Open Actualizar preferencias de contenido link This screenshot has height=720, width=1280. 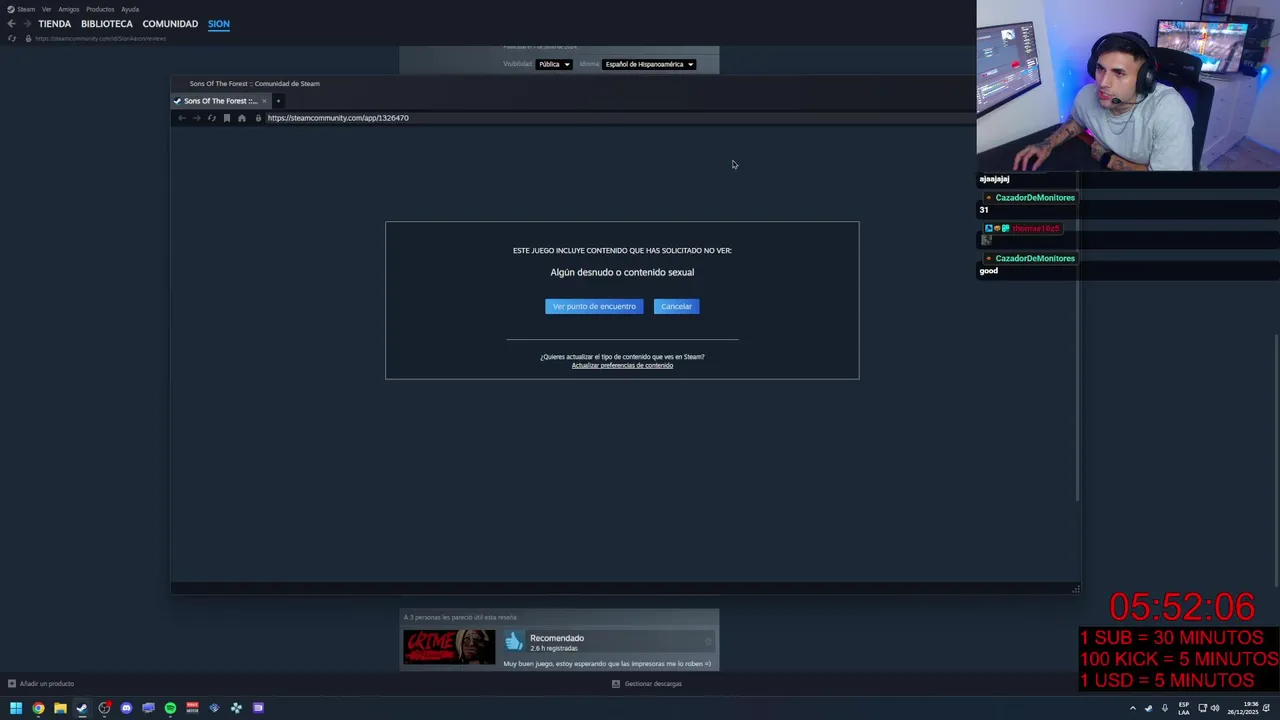click(622, 365)
